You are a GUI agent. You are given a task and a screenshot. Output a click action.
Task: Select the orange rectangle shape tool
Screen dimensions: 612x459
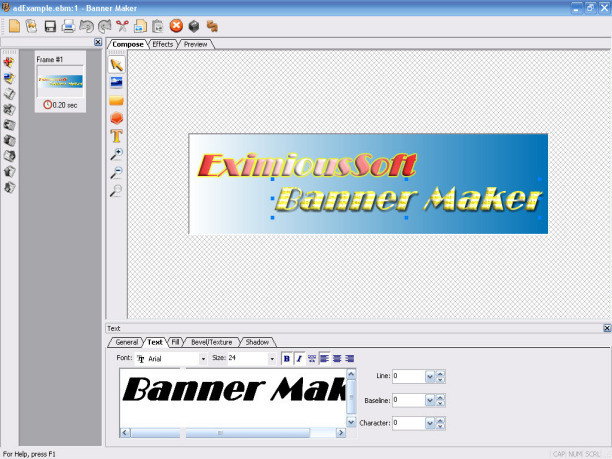coord(116,100)
